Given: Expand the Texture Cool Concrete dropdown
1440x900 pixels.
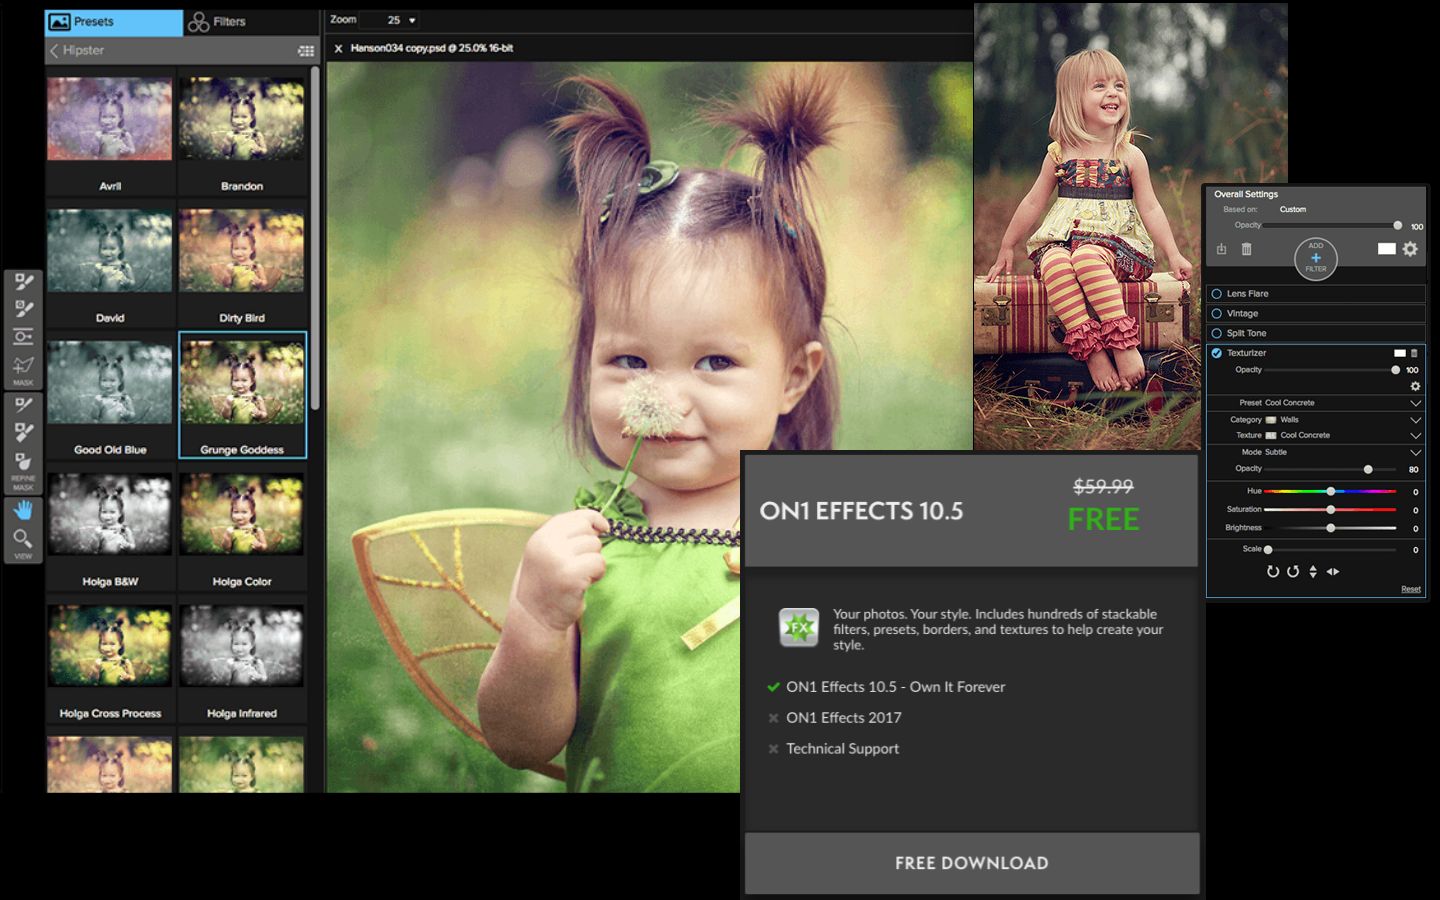Looking at the screenshot, I should (x=1415, y=436).
